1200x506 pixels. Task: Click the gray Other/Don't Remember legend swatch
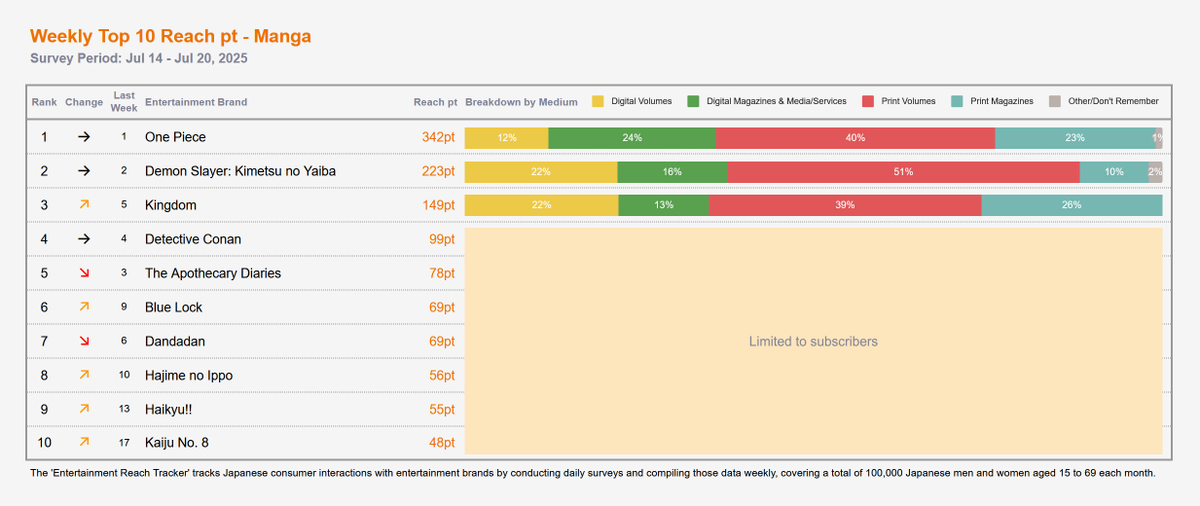(1055, 101)
